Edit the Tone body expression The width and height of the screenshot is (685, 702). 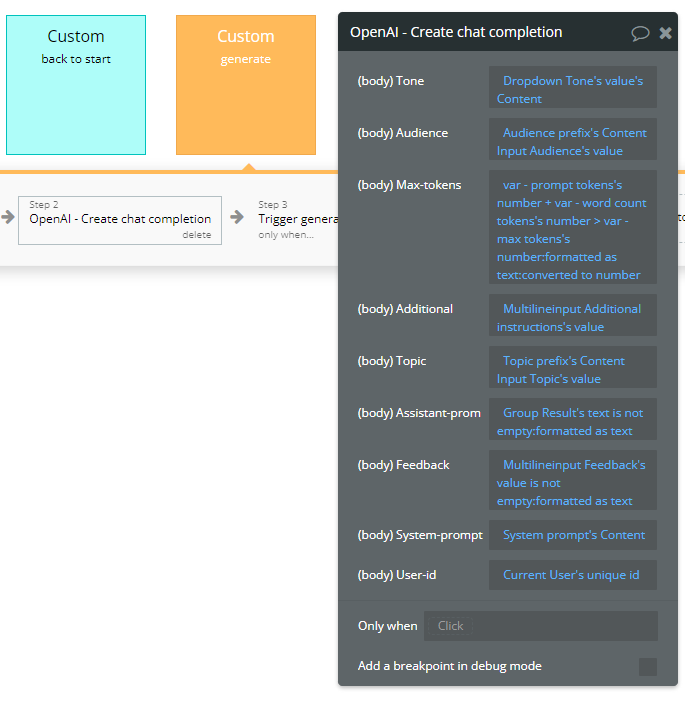pyautogui.click(x=573, y=87)
